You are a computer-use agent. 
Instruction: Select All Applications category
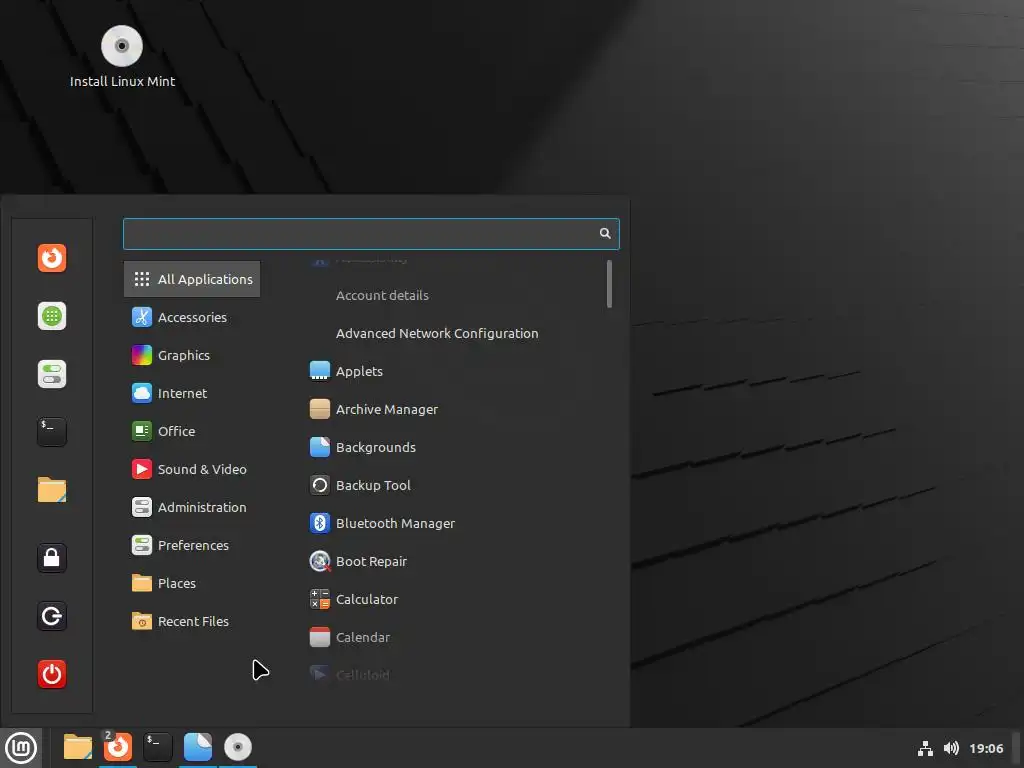point(192,279)
